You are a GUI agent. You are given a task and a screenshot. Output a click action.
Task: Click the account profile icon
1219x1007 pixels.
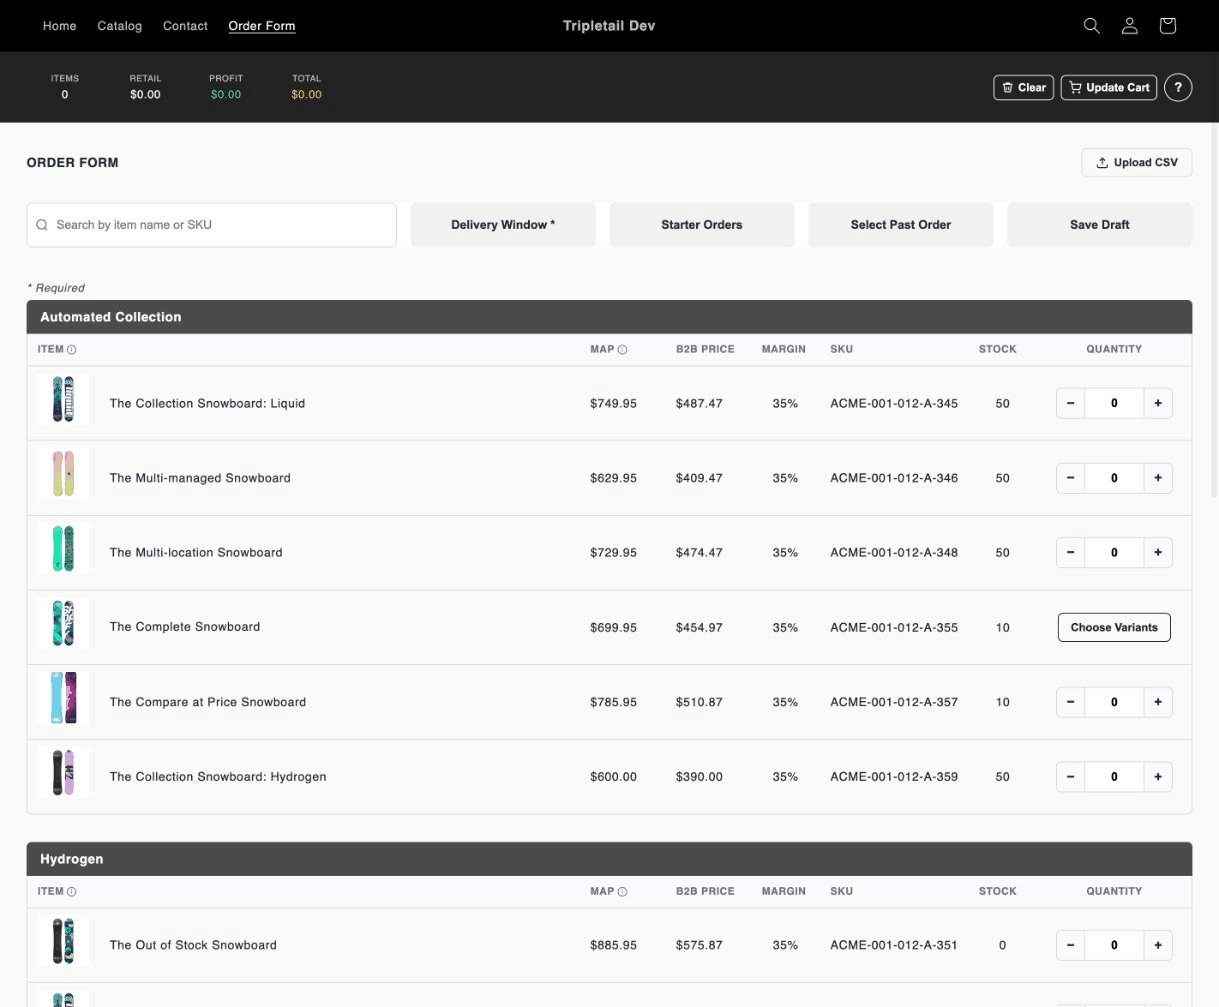[x=1129, y=25]
